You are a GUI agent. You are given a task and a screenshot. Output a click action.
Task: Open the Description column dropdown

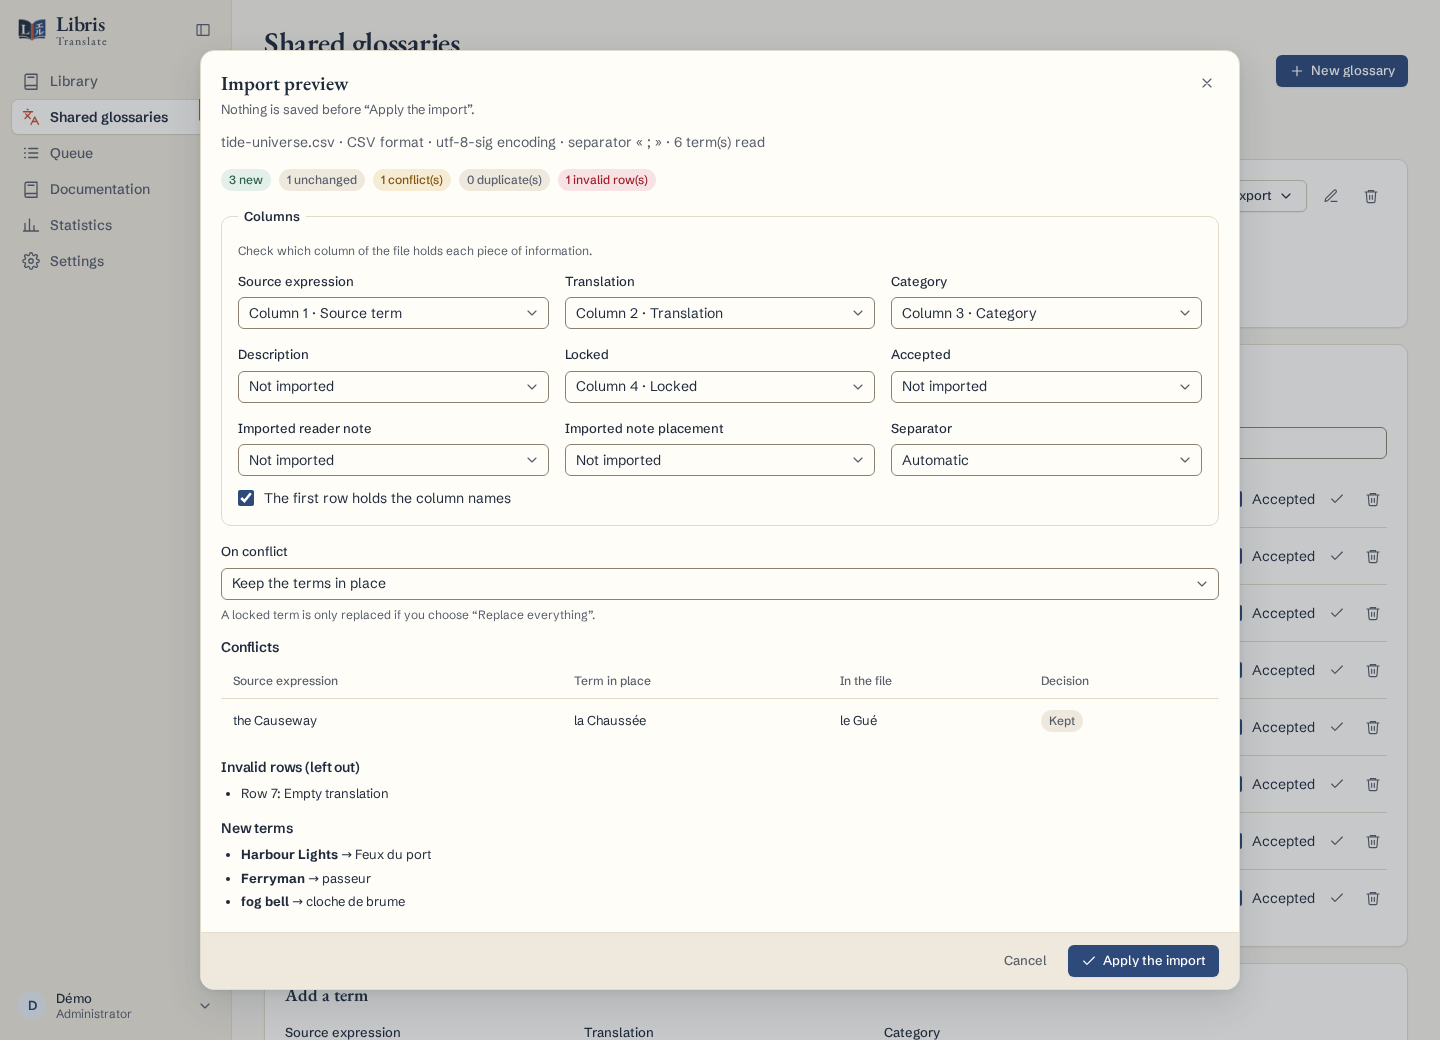[393, 387]
